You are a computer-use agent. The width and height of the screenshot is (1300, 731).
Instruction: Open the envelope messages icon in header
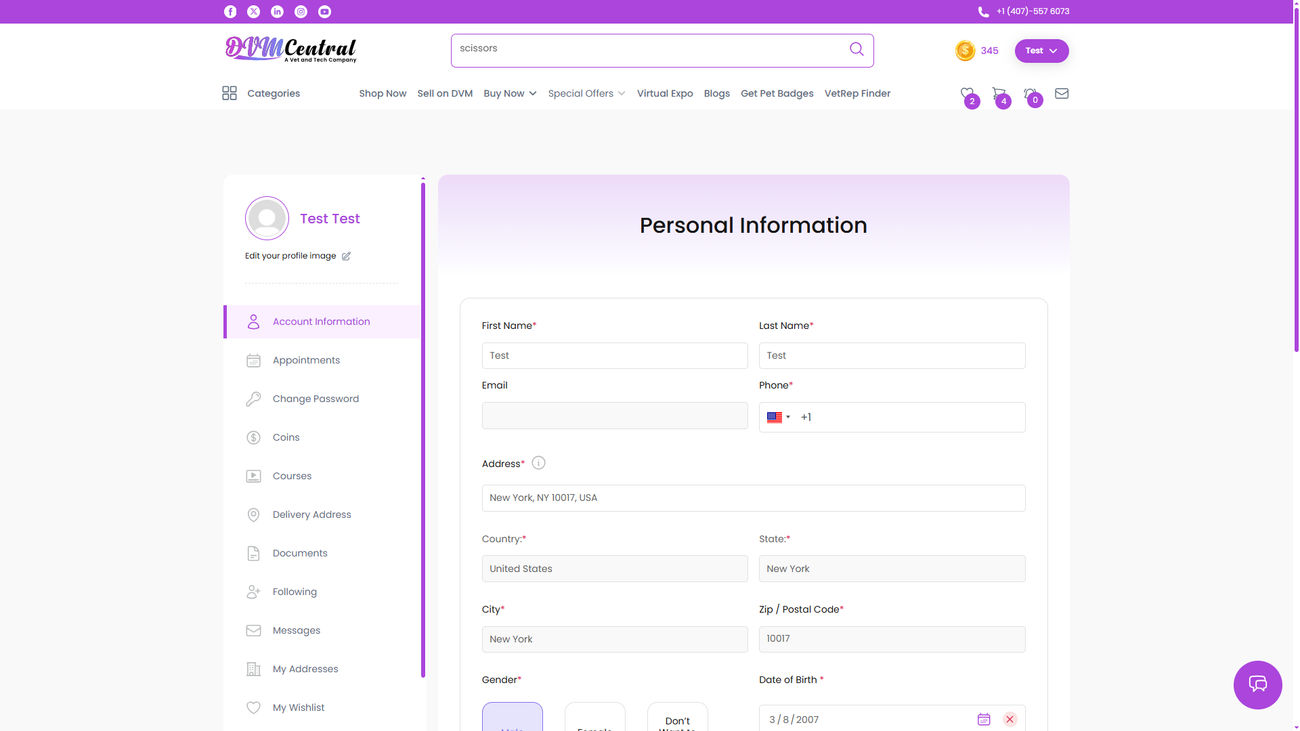click(1062, 94)
